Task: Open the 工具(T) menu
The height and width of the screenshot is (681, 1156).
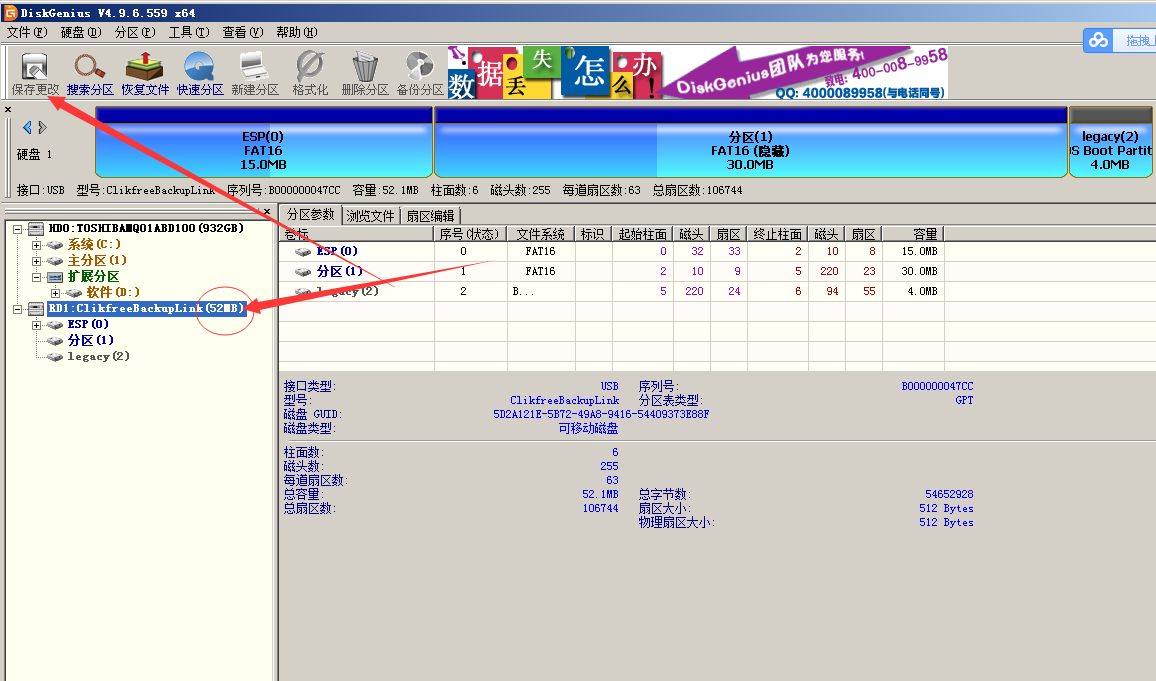Action: (x=189, y=32)
